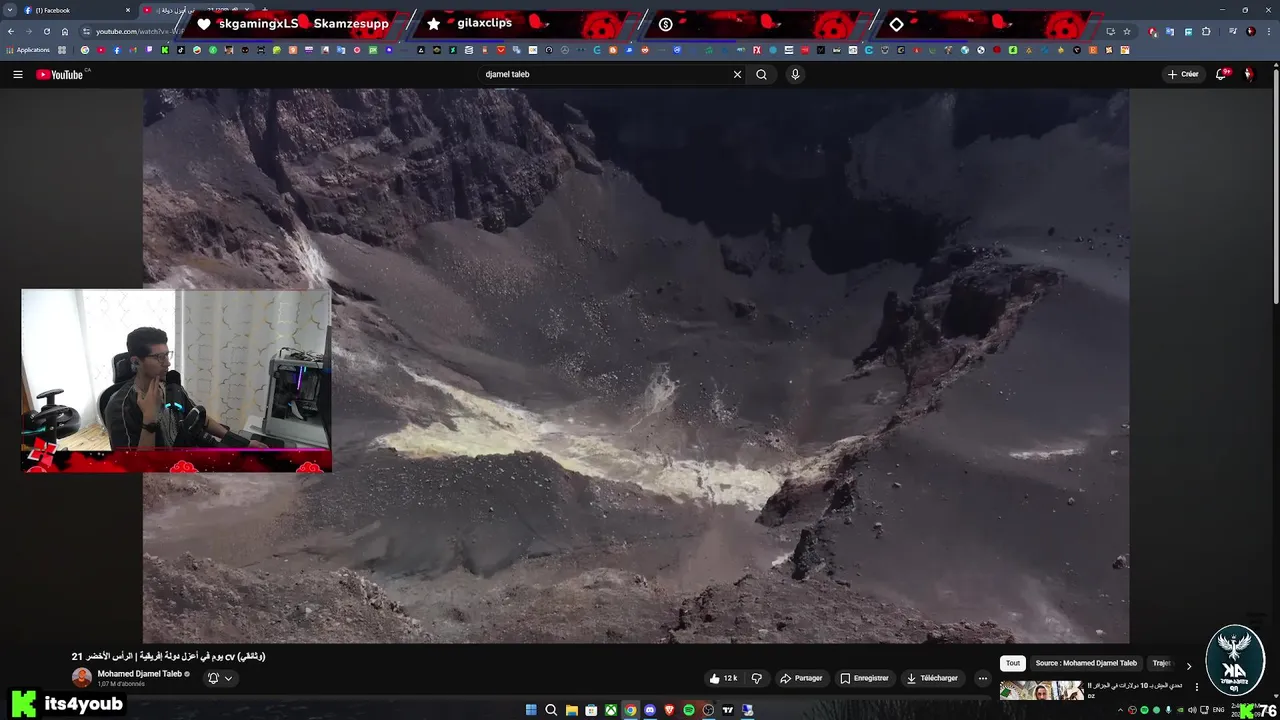This screenshot has width=1280, height=720.
Task: Click the video player area
Action: click(636, 365)
